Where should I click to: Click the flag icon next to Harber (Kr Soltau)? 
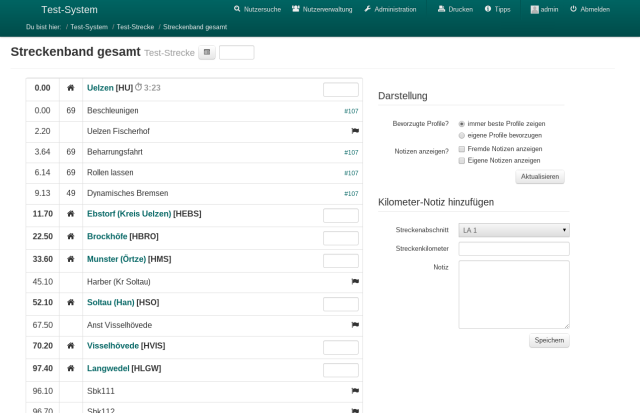(x=354, y=282)
